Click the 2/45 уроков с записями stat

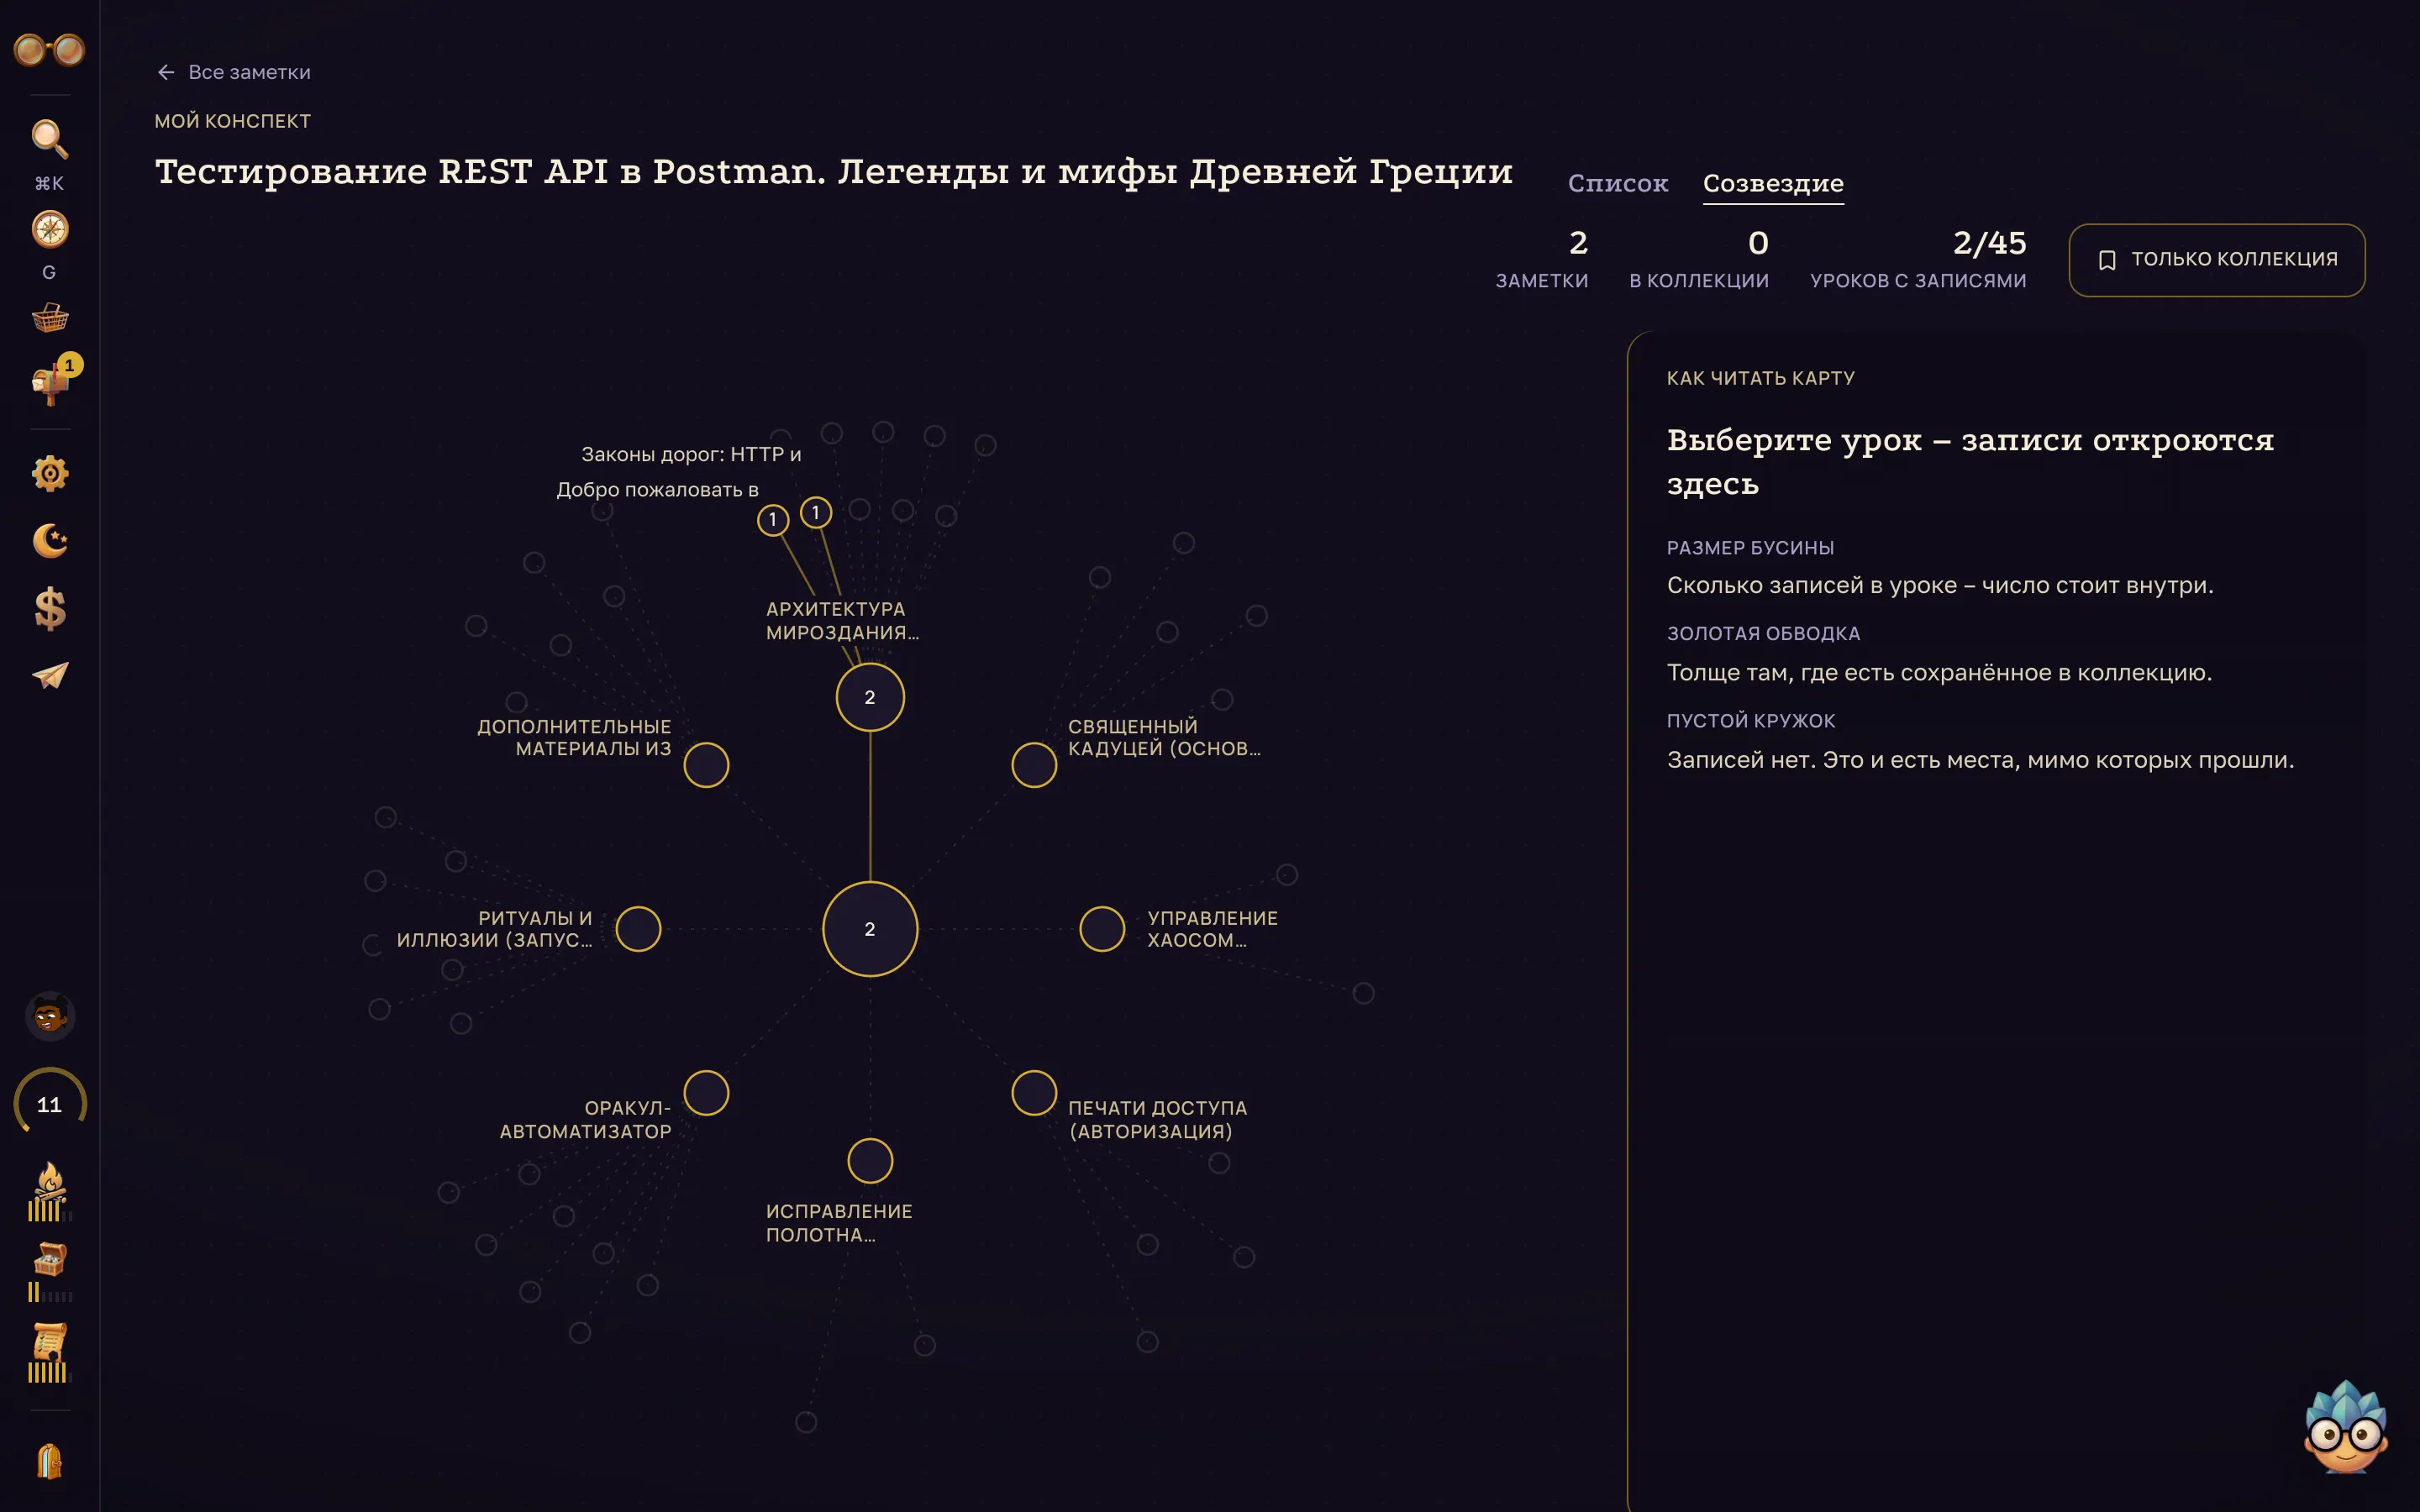(x=1917, y=259)
